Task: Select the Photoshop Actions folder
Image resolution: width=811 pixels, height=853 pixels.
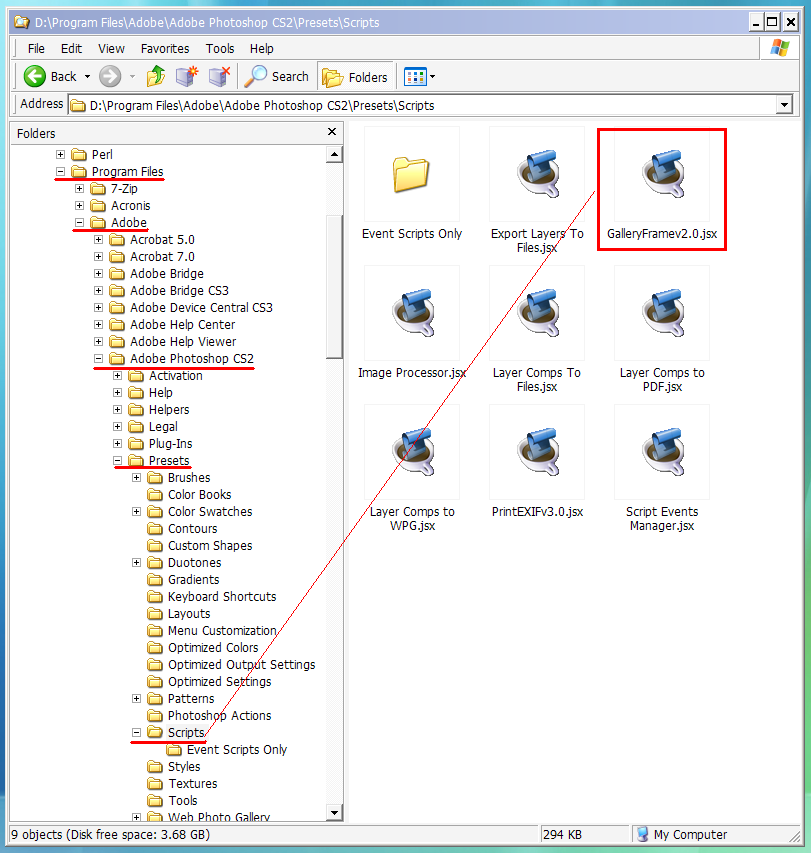Action: click(219, 716)
